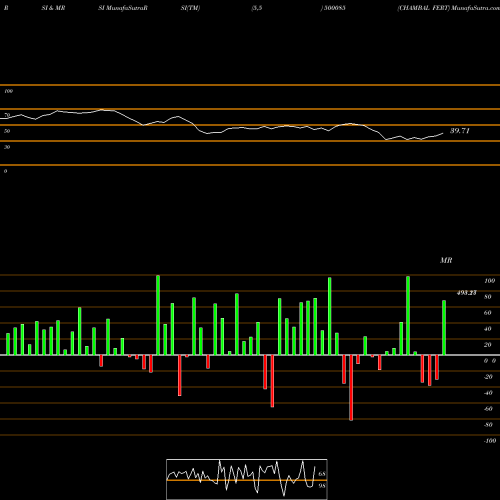500x500 pixels.
Task: Click the -80 label on MR axis
Action: tap(488, 425)
